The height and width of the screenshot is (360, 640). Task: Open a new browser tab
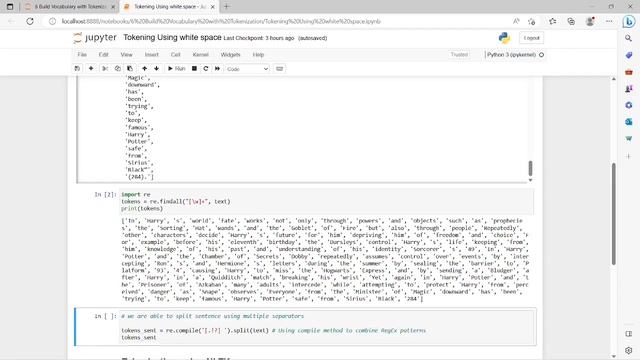point(227,7)
